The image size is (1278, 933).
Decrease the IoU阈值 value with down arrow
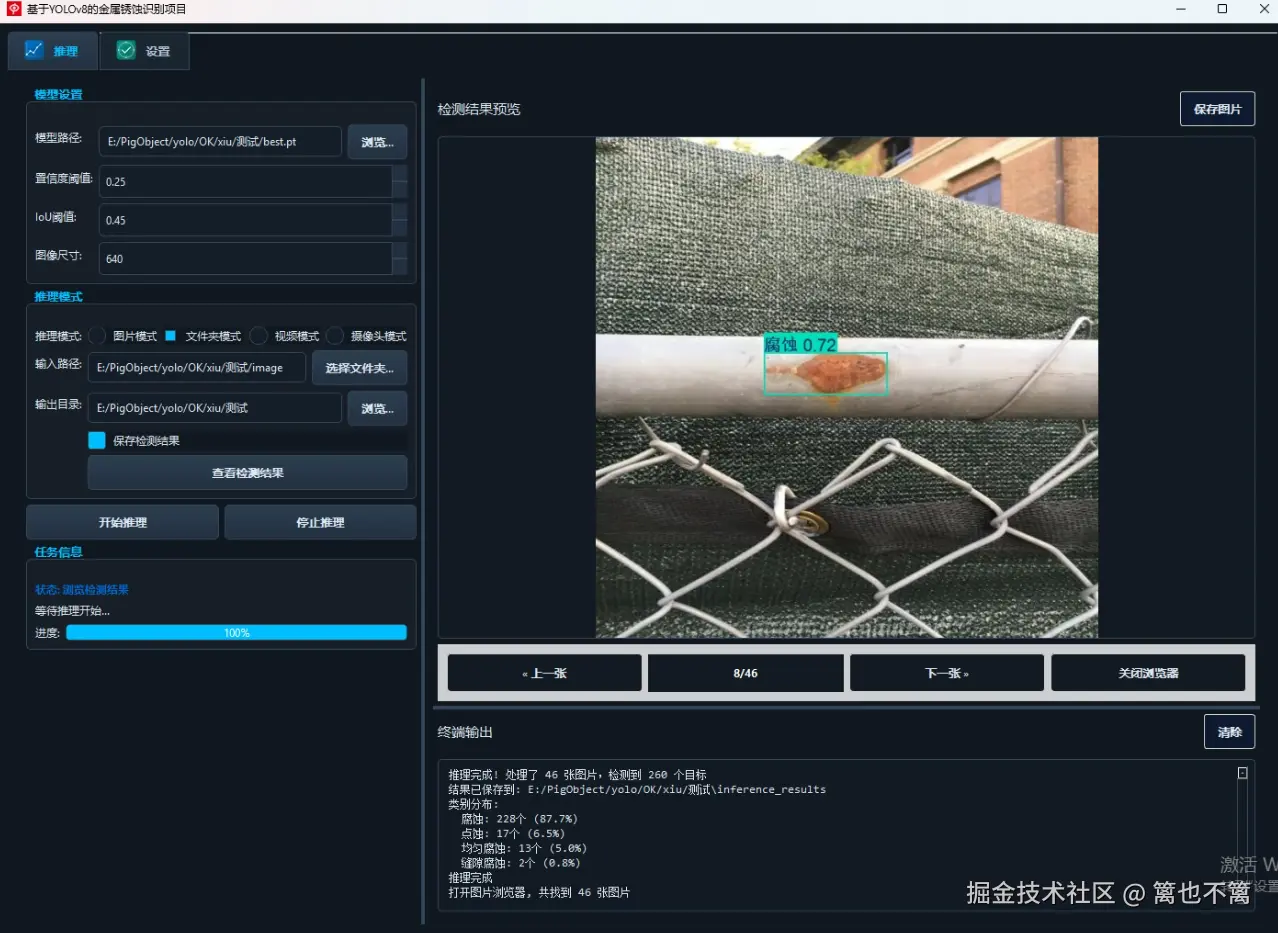[400, 227]
